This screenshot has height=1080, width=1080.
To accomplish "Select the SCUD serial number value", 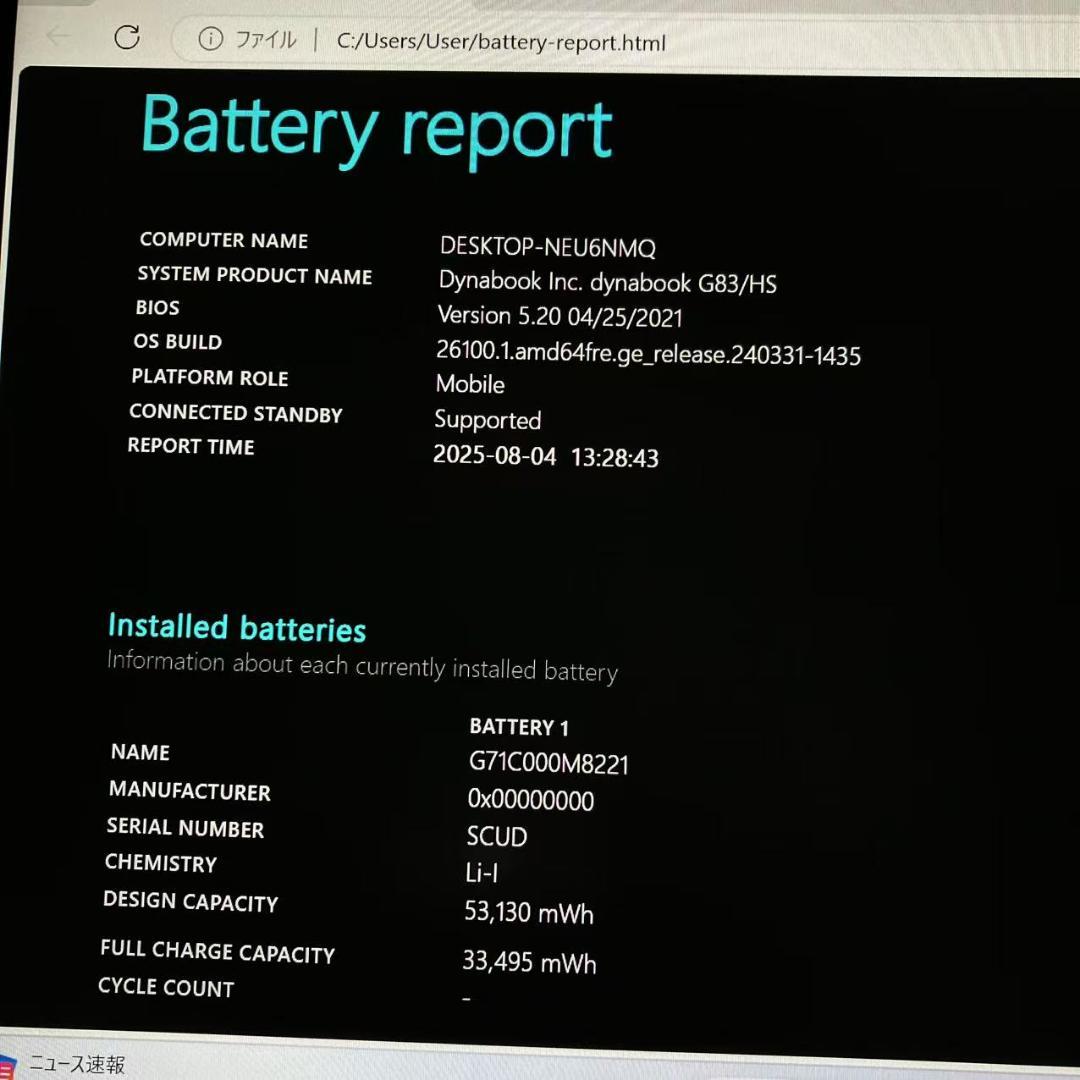I will point(496,837).
